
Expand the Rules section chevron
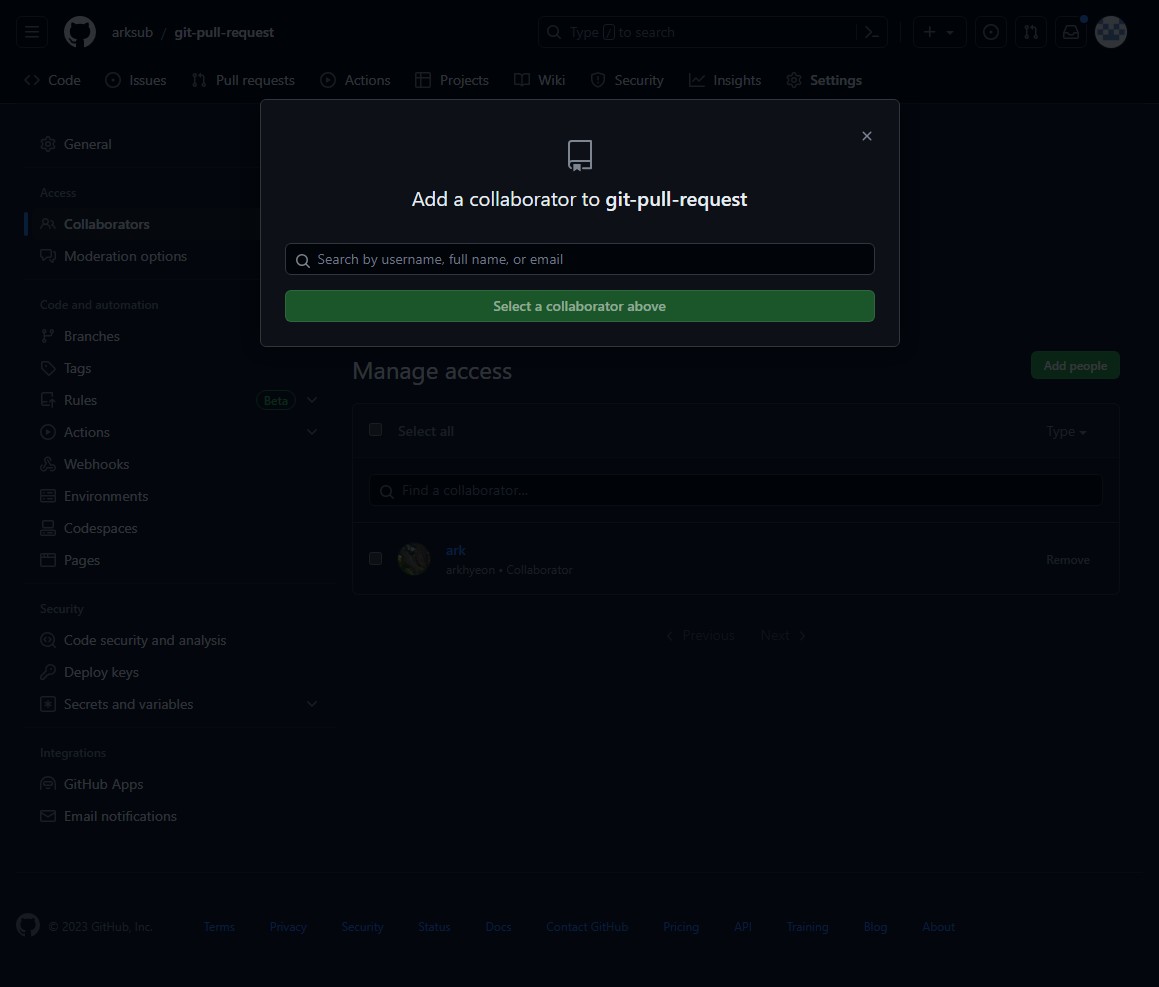click(312, 400)
